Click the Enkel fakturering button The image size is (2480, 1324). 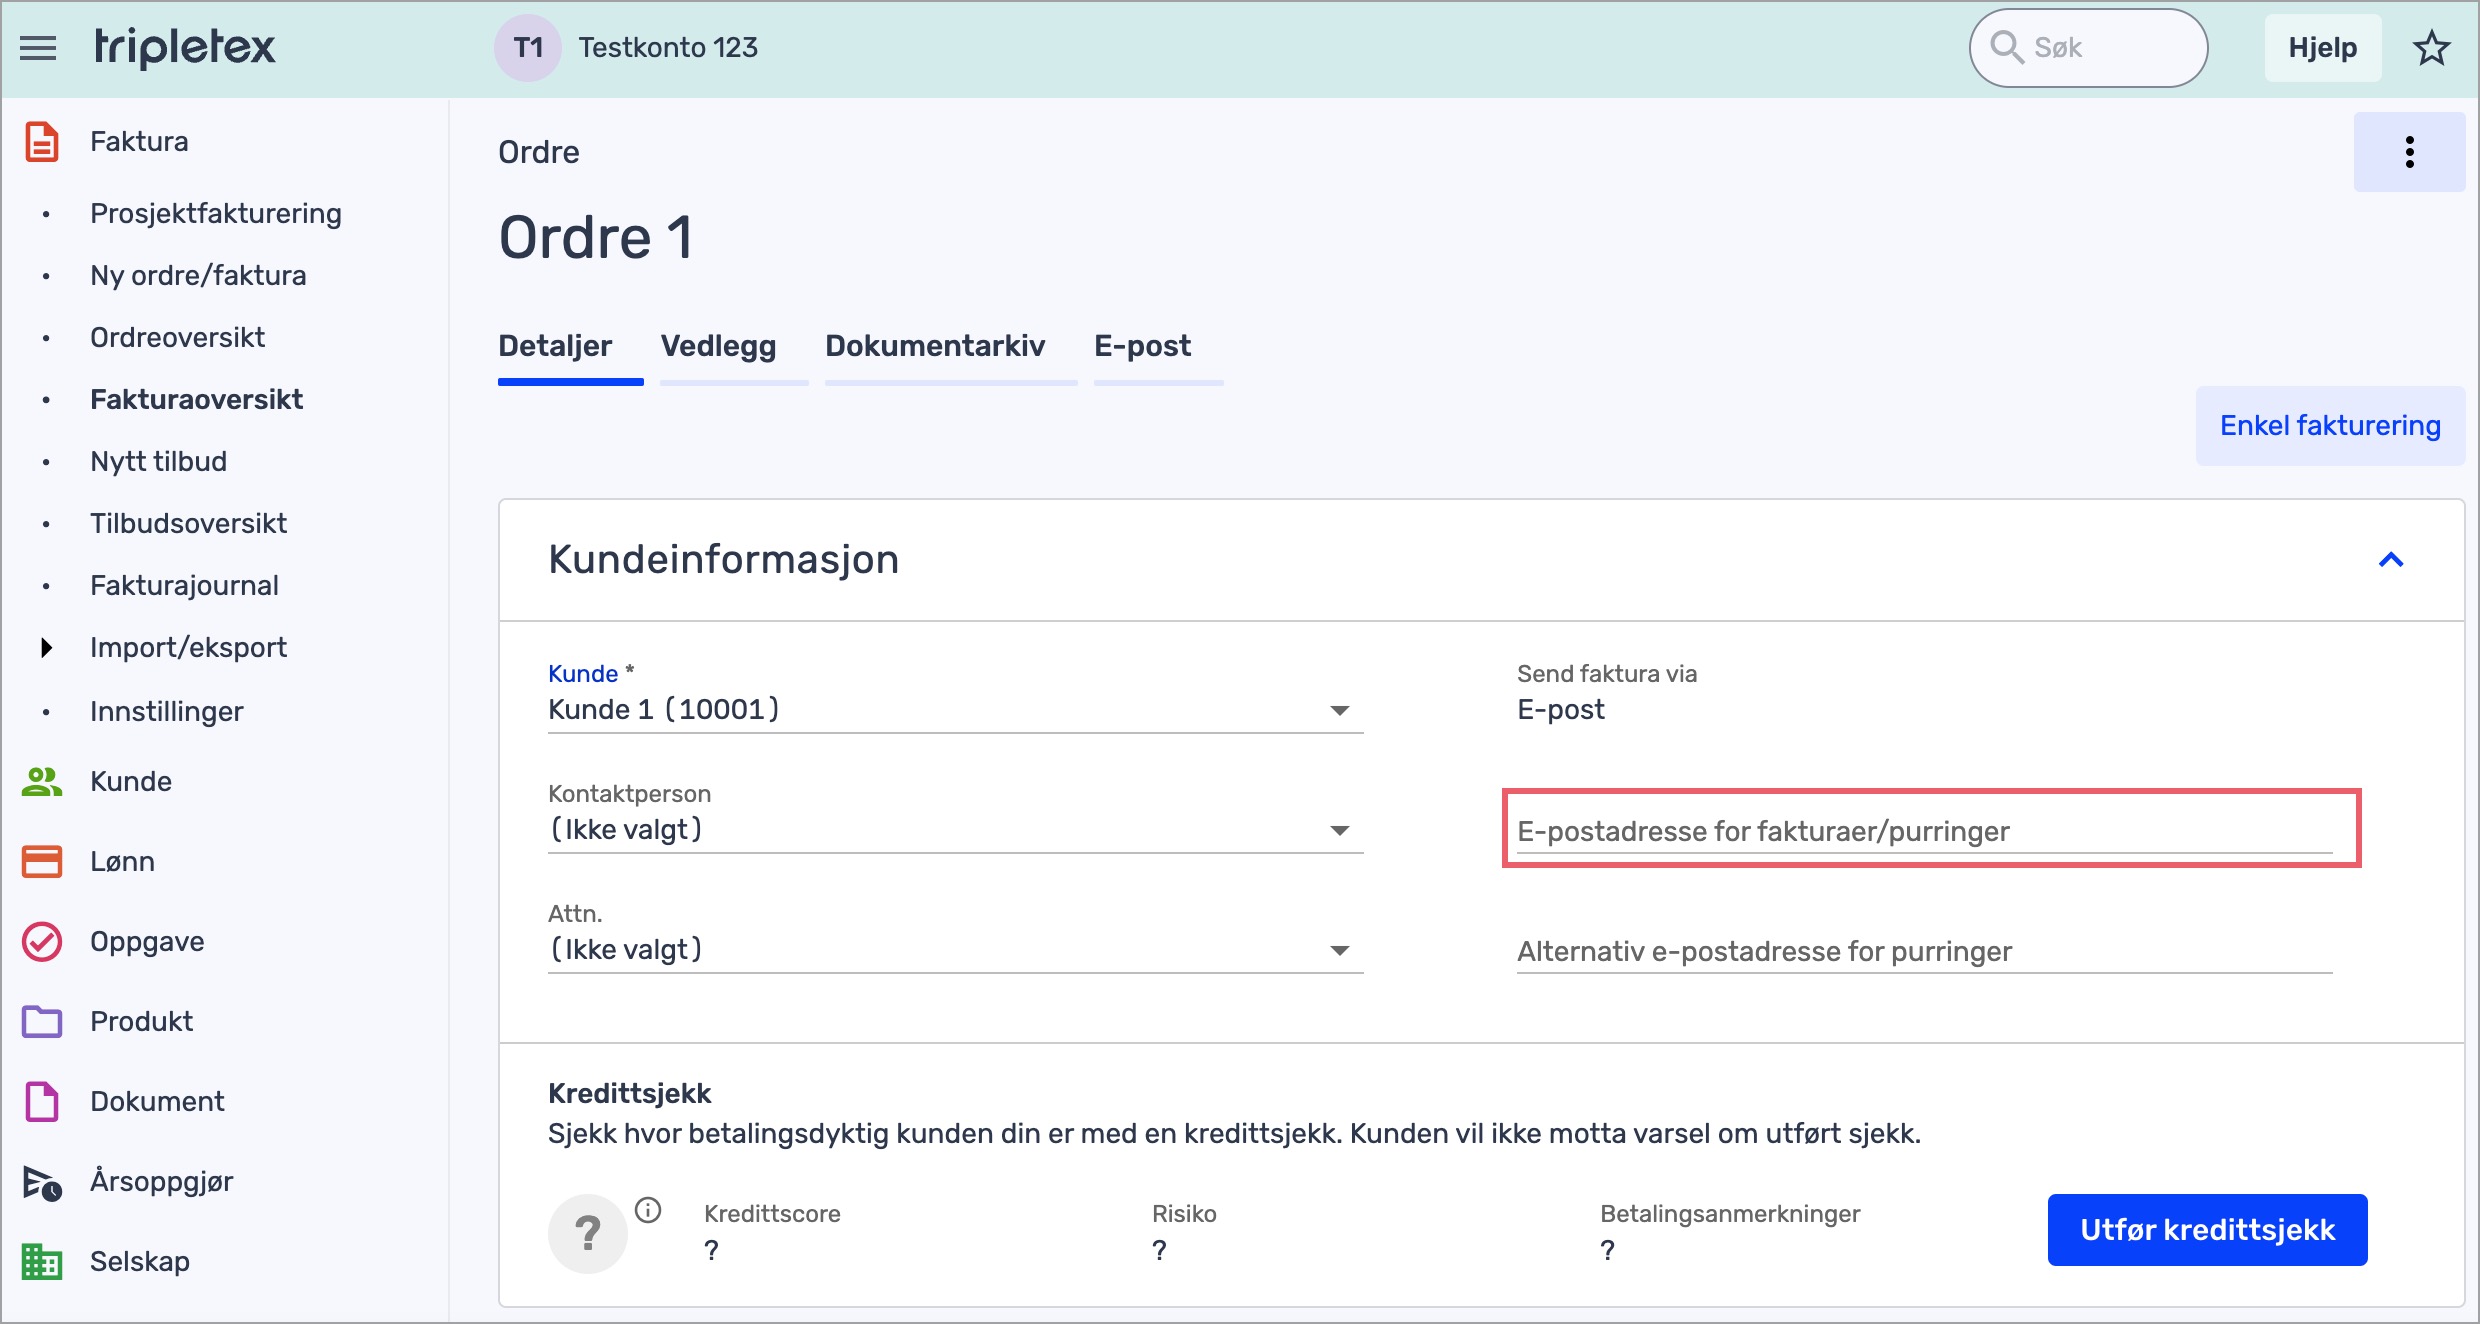pyautogui.click(x=2329, y=426)
